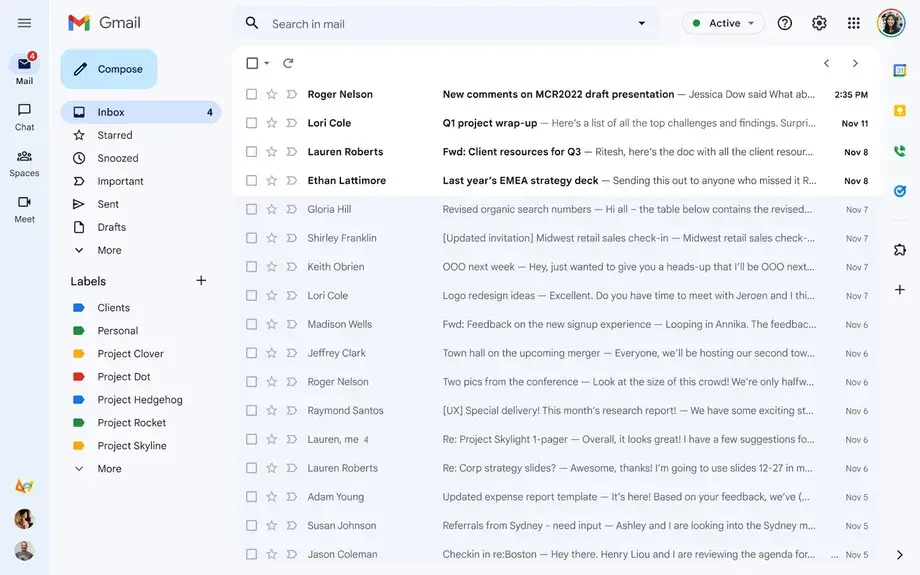Select the Adam Young email checkbox

[251, 496]
